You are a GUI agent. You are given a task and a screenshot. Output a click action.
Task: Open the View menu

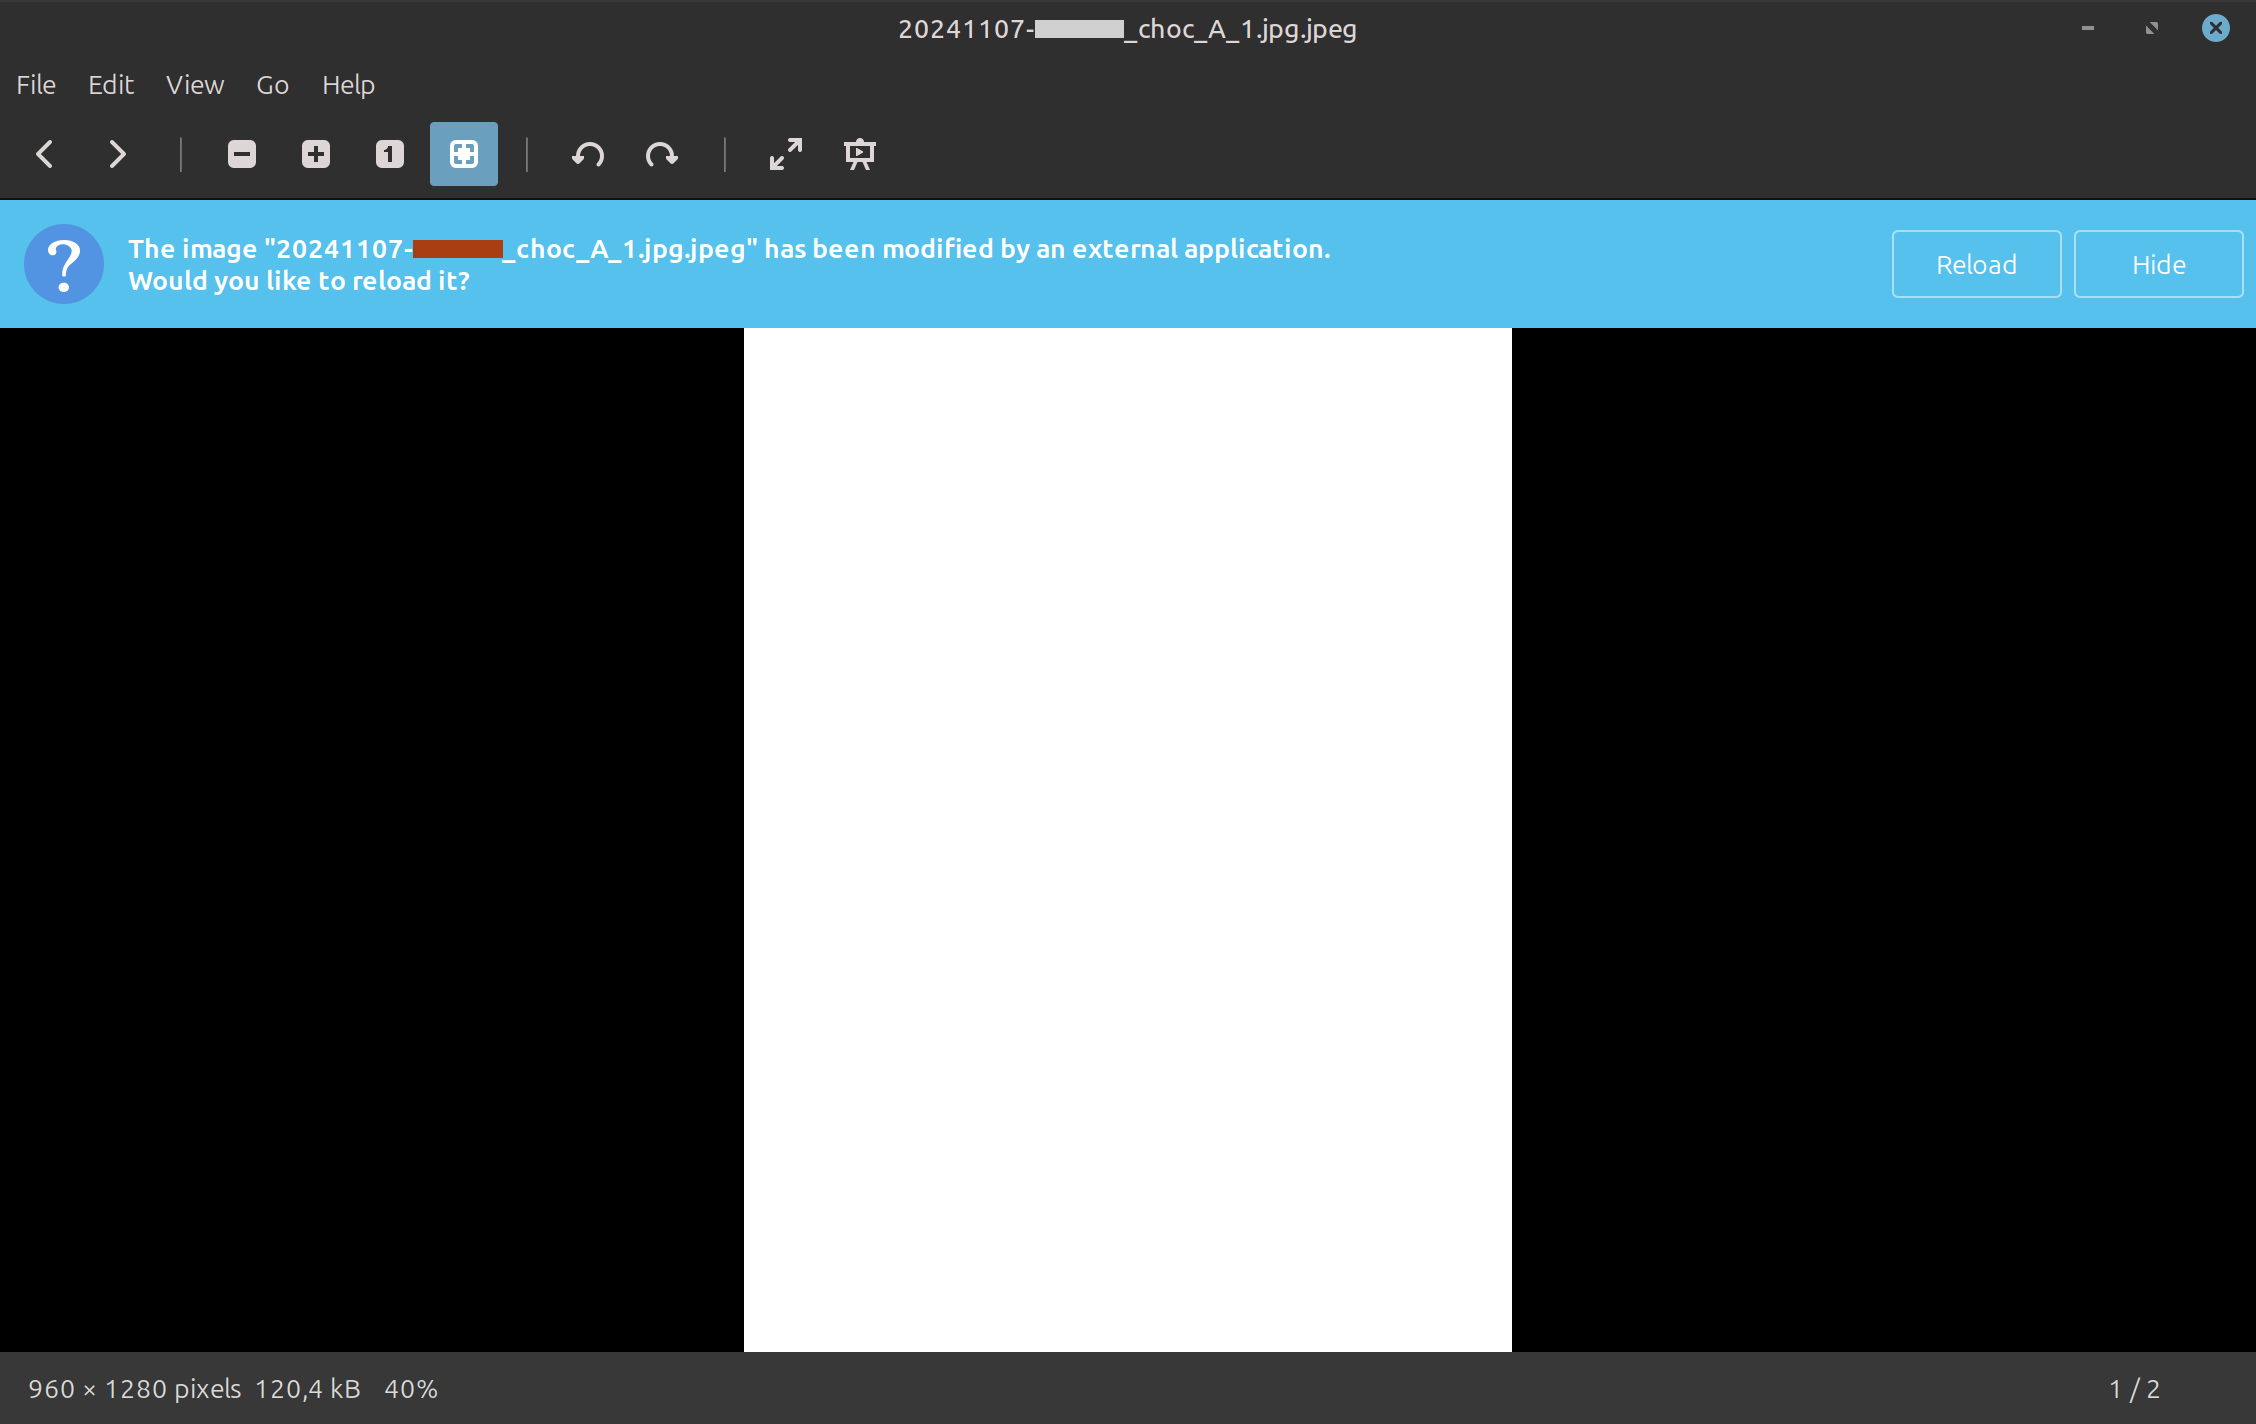click(195, 85)
